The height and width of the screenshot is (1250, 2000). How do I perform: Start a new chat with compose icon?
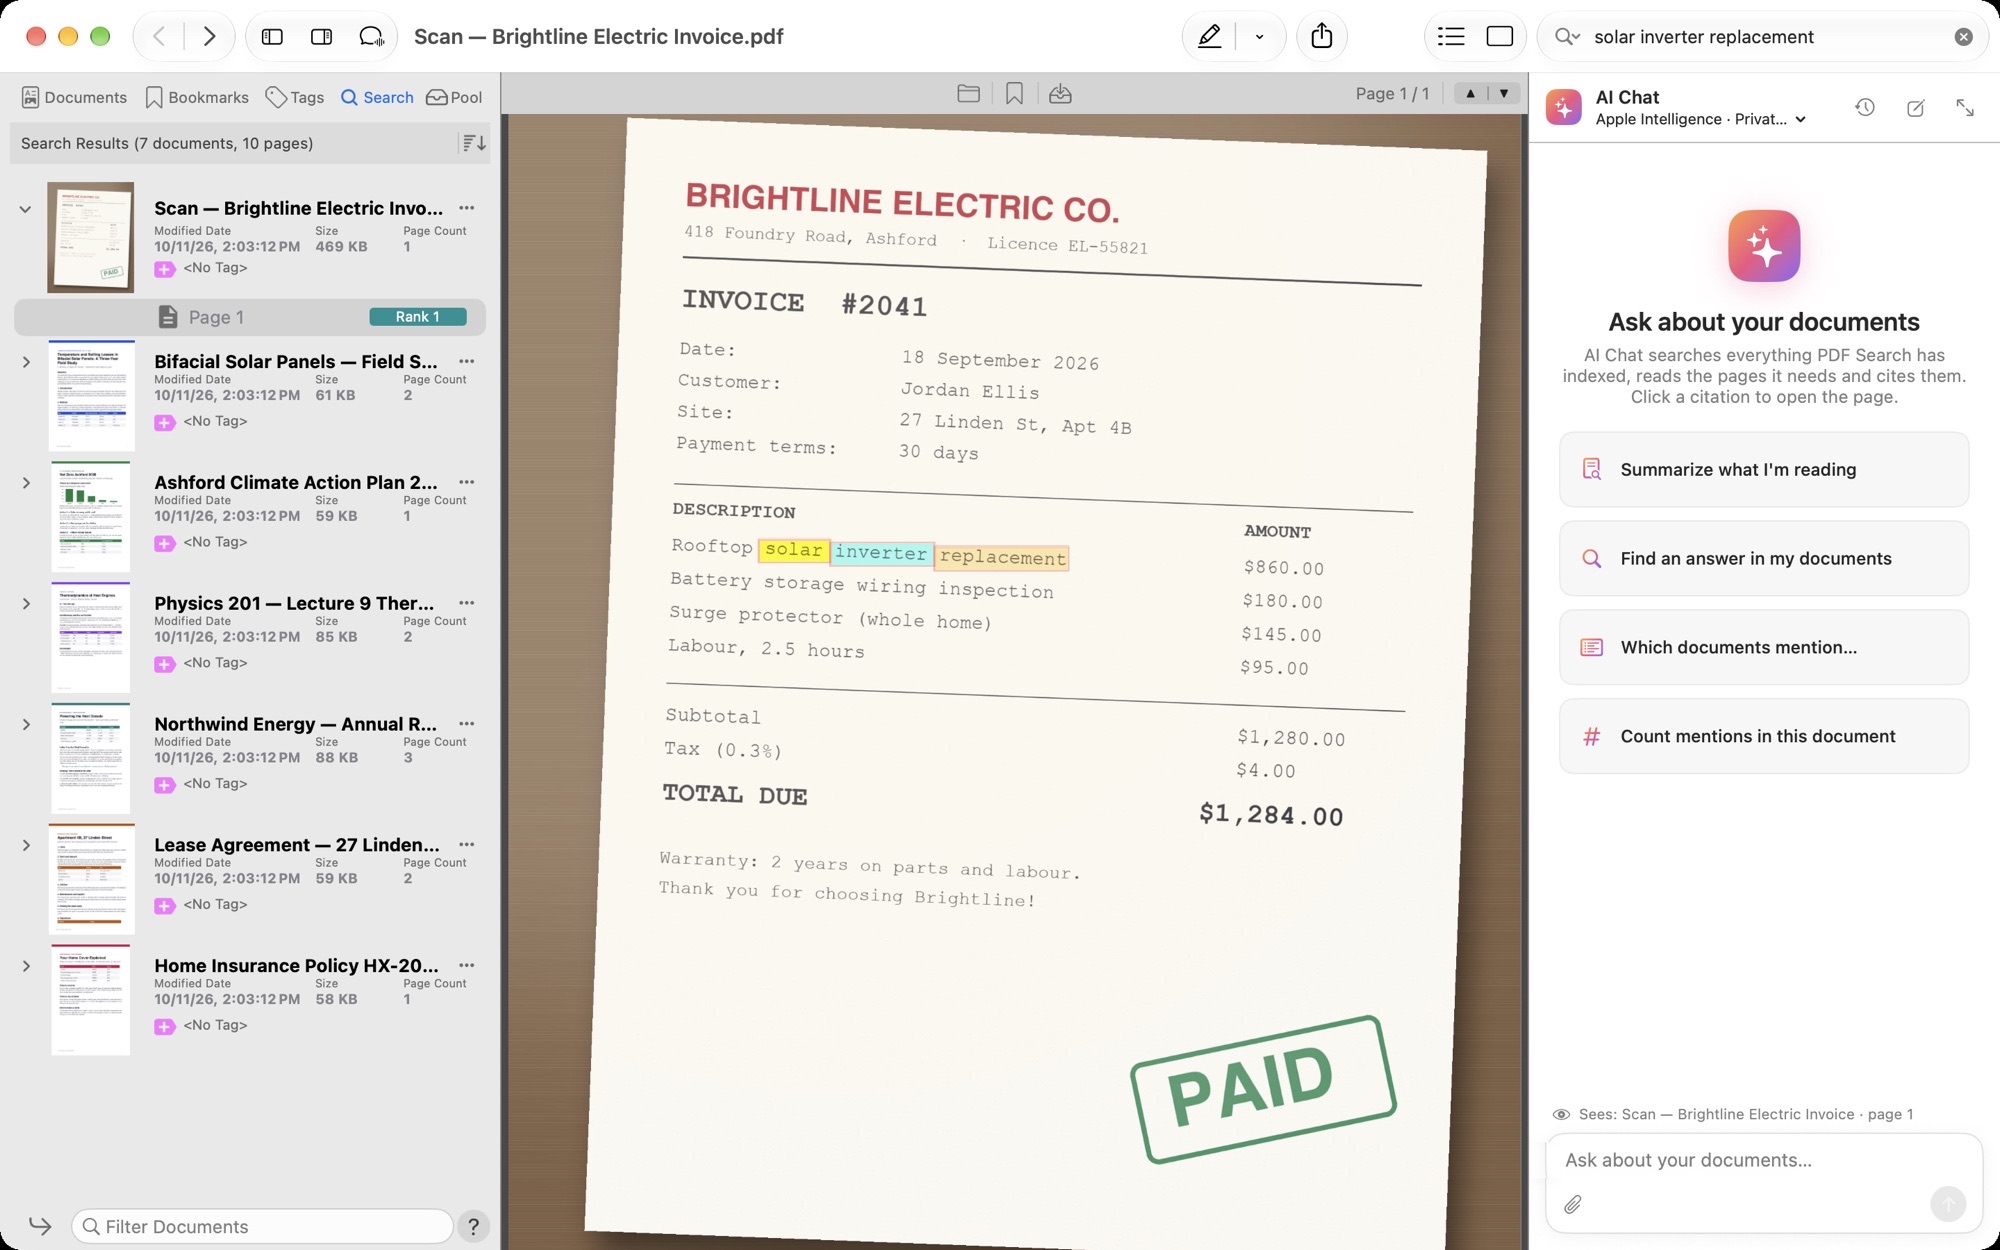[x=1915, y=107]
